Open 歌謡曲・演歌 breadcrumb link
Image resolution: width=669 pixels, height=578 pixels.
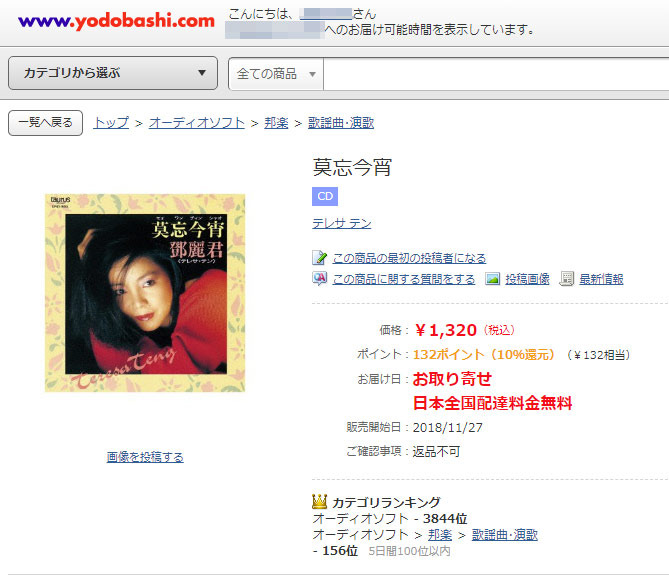(x=341, y=123)
